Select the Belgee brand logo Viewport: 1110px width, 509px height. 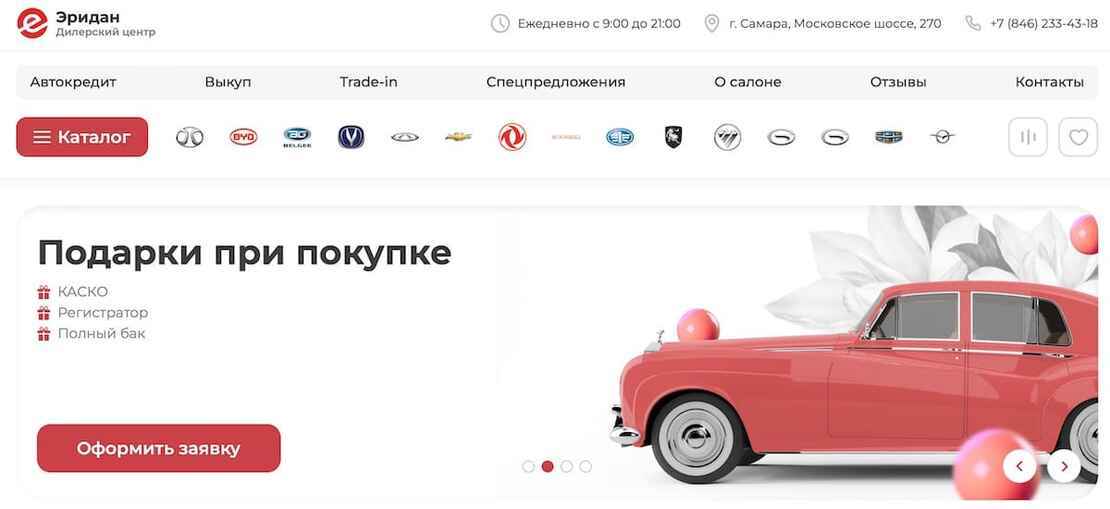(x=297, y=137)
